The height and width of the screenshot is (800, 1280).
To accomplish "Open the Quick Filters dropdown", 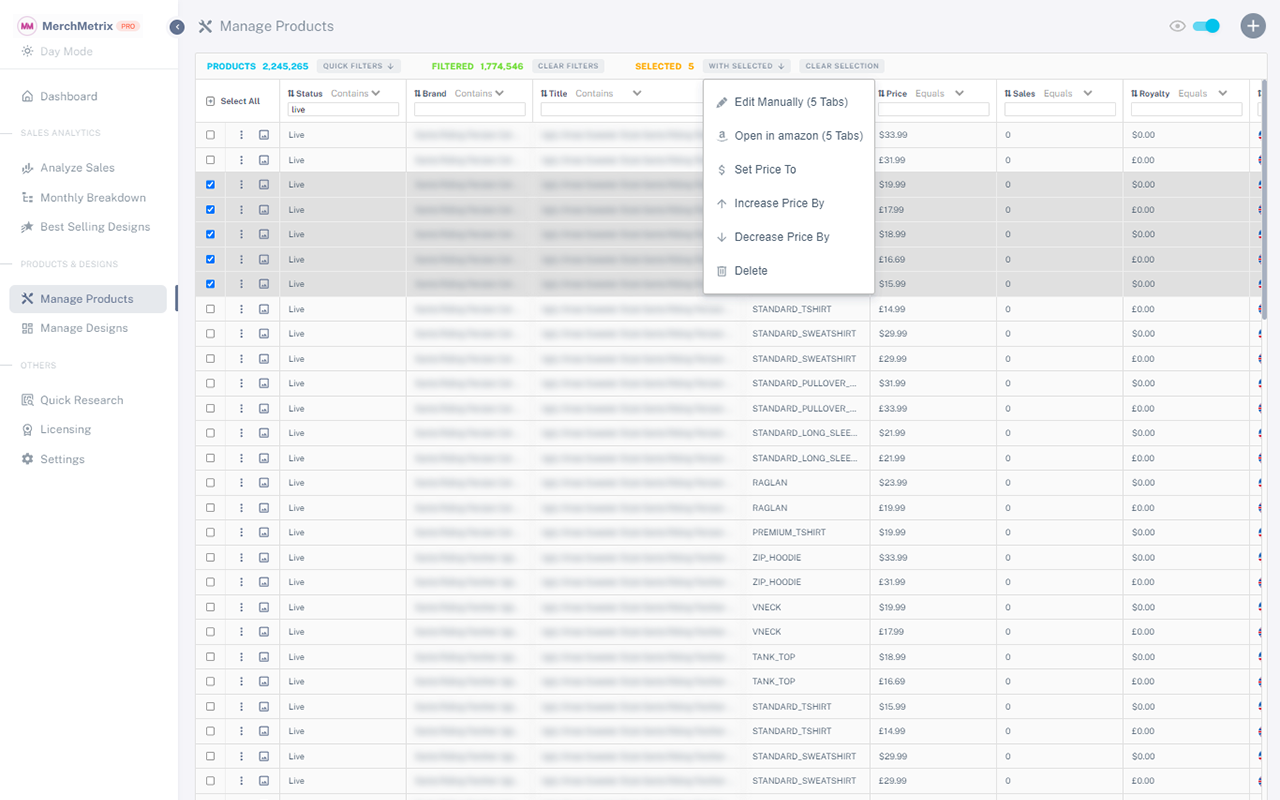I will pos(358,65).
